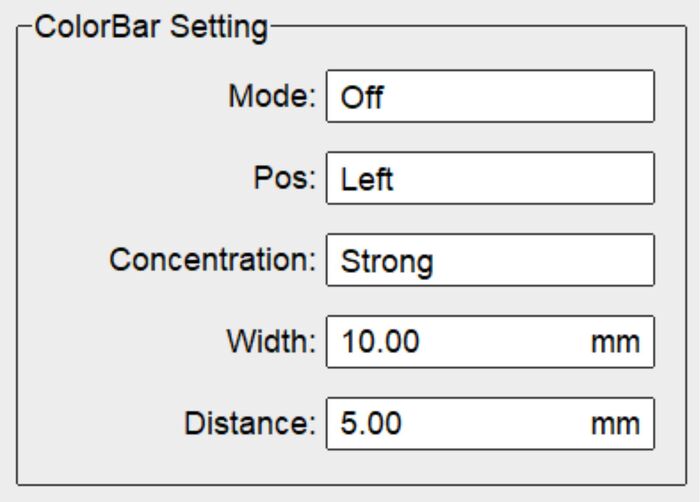Click the mm unit in Distance field
The width and height of the screenshot is (700, 502).
coord(614,423)
